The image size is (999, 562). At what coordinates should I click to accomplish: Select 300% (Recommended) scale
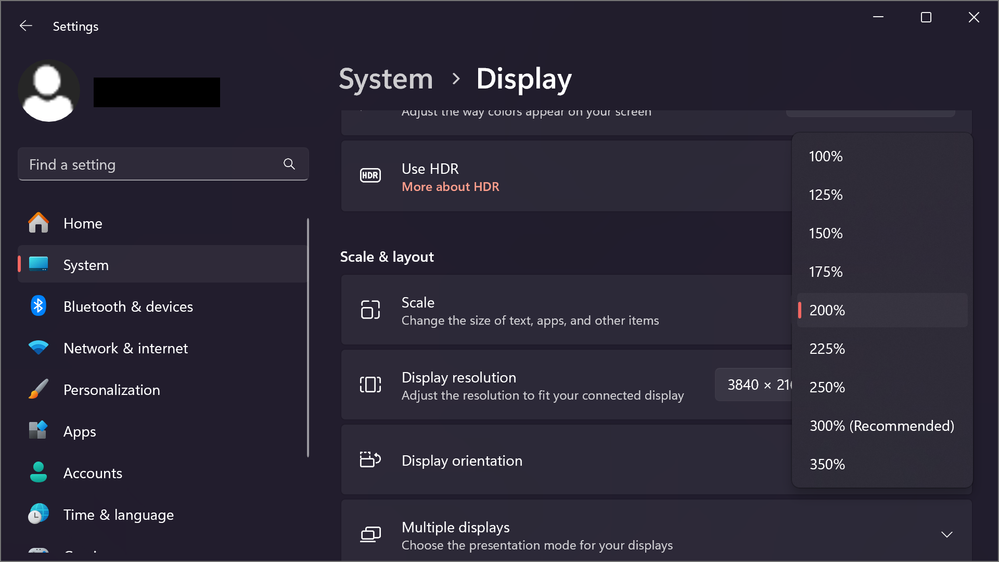point(881,426)
